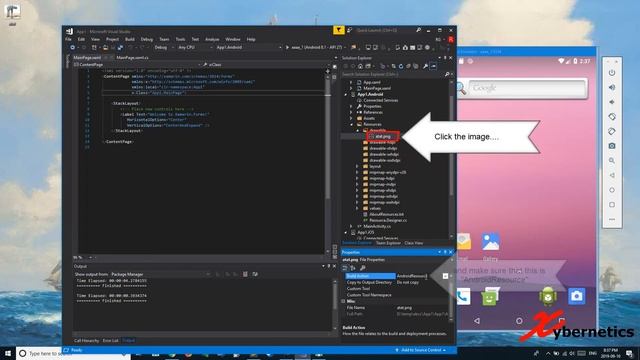Take emulator screenshot with camera icon
Viewport: 640px width, 360px height.
pyautogui.click(x=611, y=146)
